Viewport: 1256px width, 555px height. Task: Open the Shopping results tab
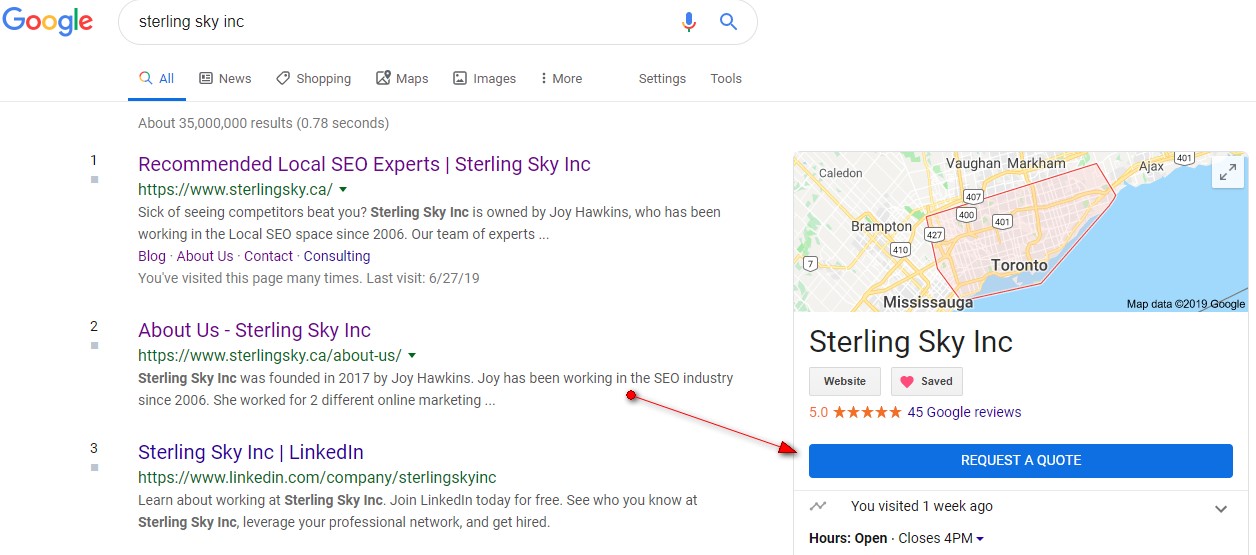point(313,78)
